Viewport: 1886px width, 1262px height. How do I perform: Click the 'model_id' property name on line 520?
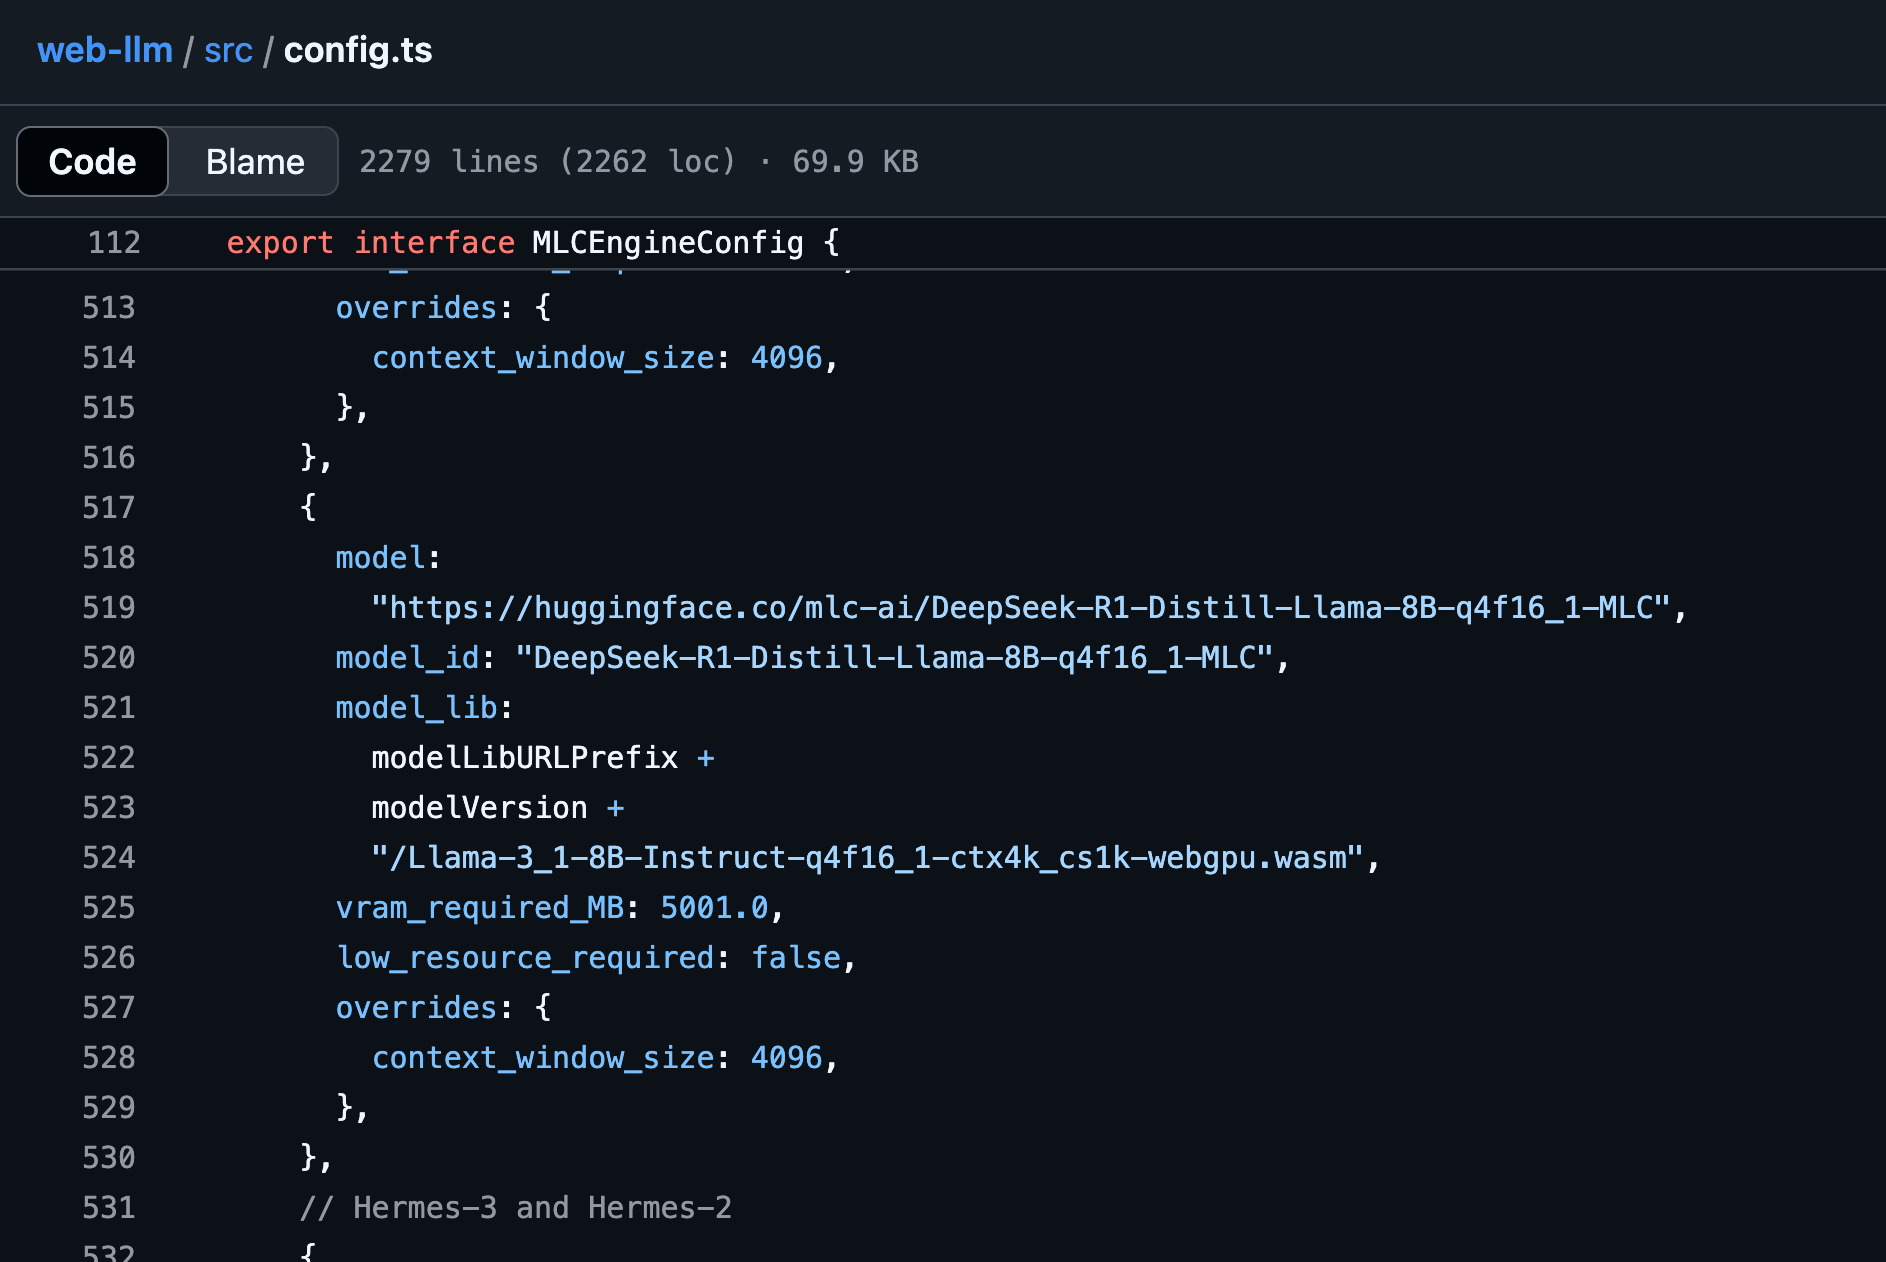point(407,657)
